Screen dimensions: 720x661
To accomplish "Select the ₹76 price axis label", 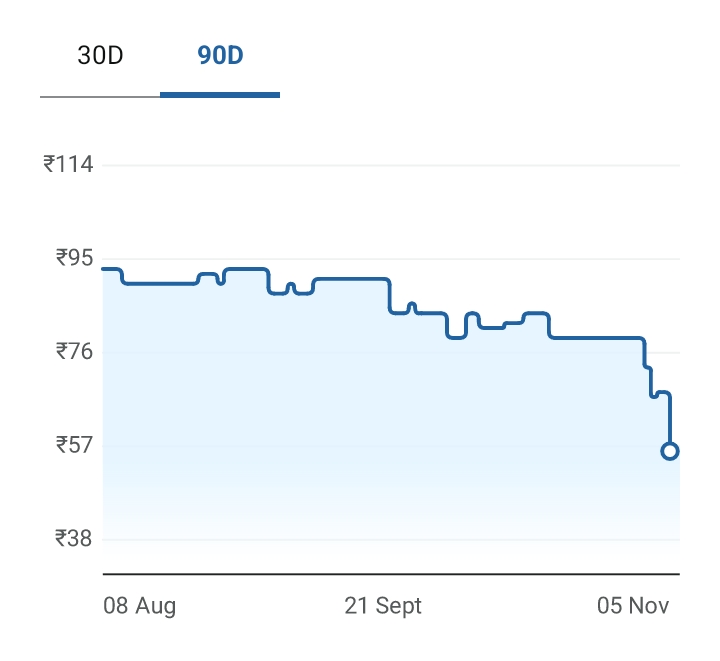I will coord(74,351).
